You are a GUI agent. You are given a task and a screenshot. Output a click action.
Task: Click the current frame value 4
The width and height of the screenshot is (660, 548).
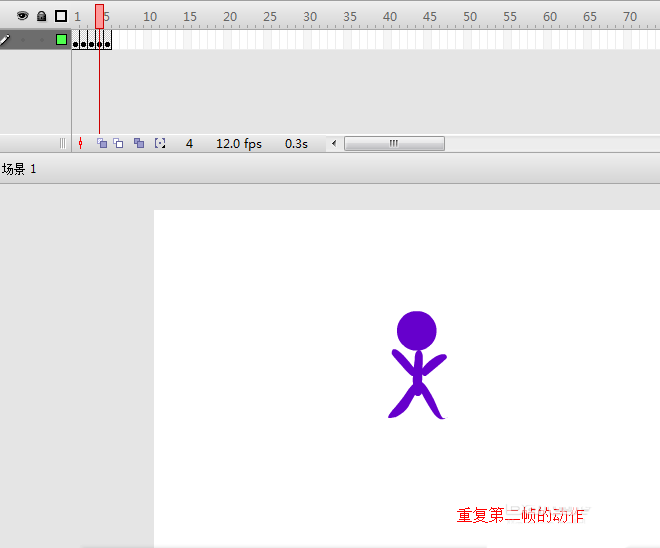[189, 144]
